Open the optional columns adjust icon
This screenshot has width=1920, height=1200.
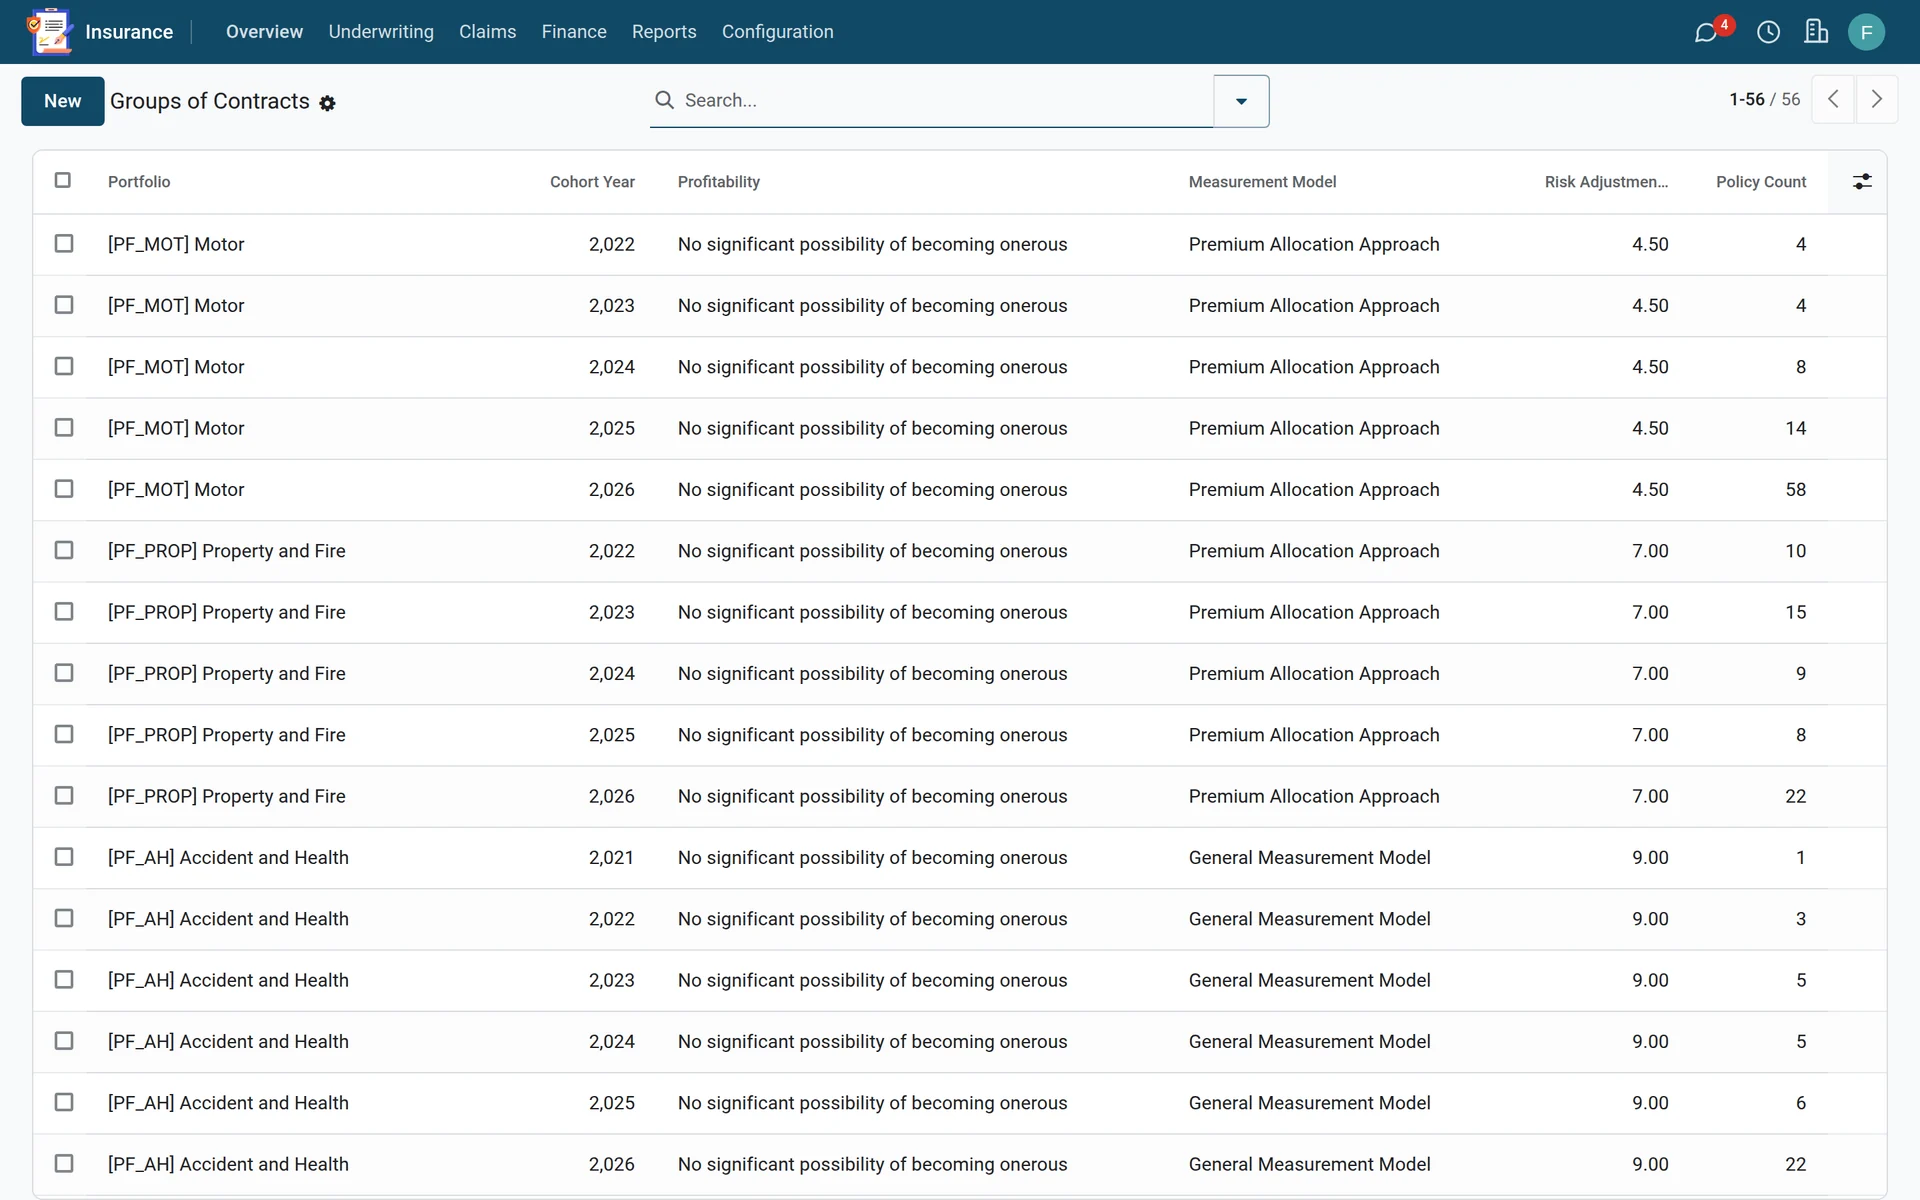click(x=1862, y=182)
